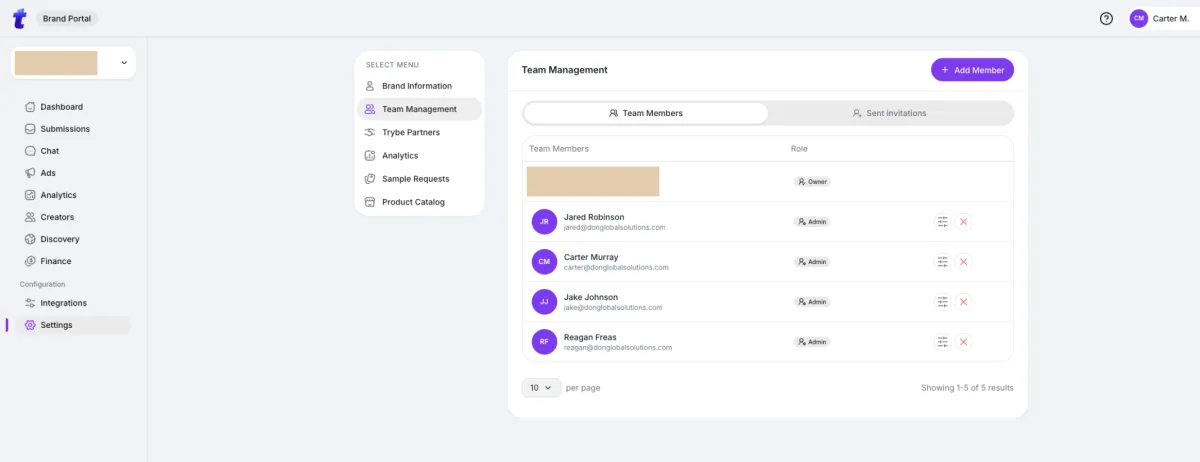Open the 10 per page dropdown

(x=541, y=387)
